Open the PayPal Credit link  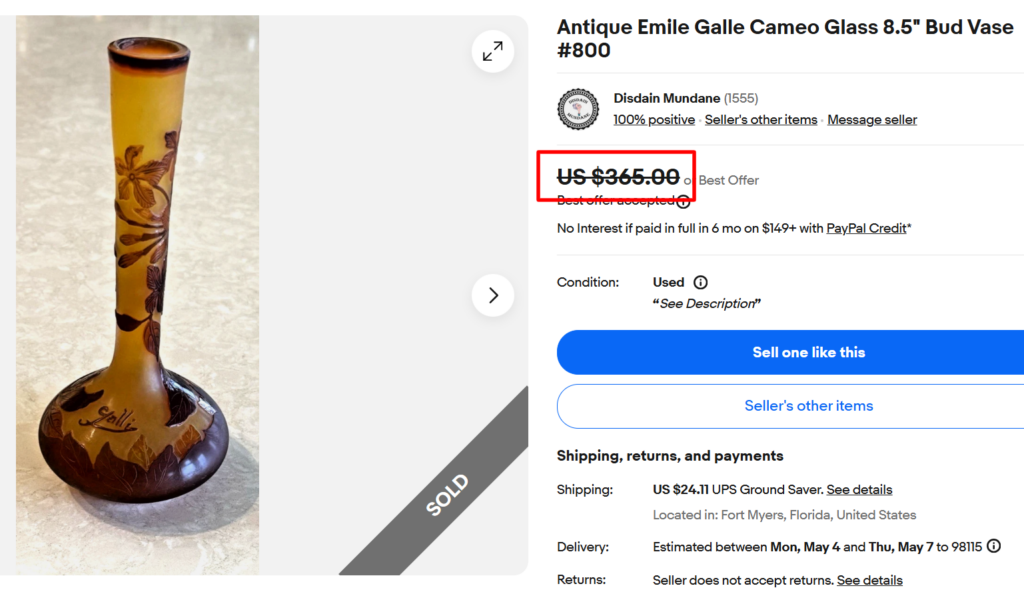866,228
